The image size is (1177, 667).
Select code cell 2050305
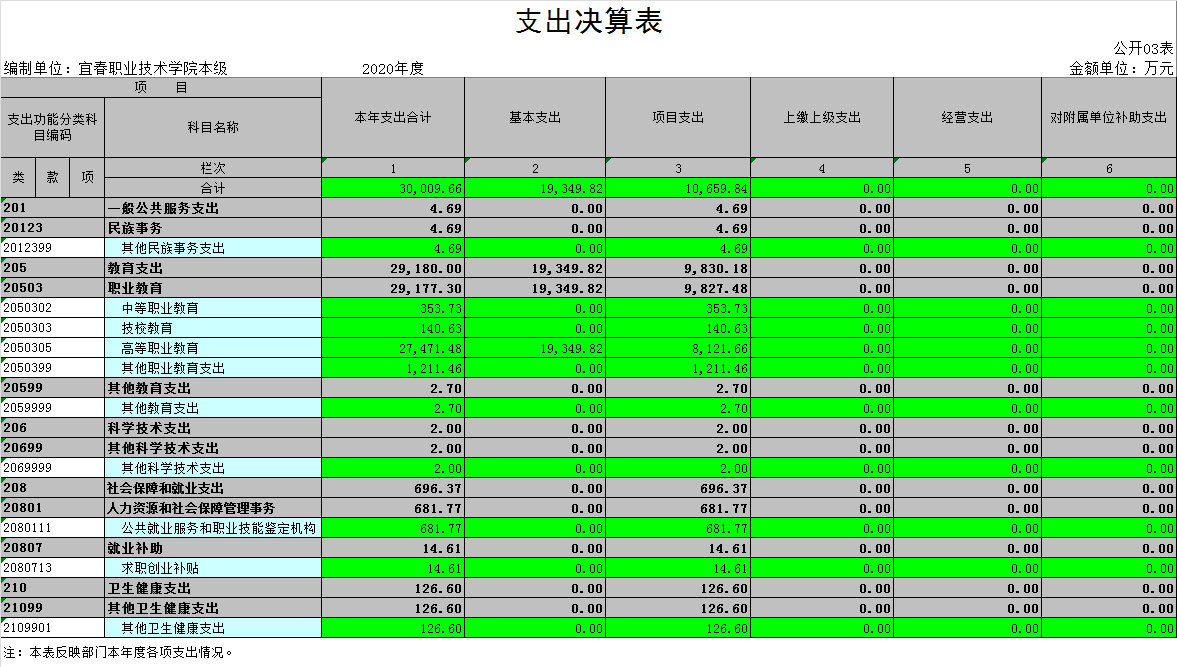[52, 348]
